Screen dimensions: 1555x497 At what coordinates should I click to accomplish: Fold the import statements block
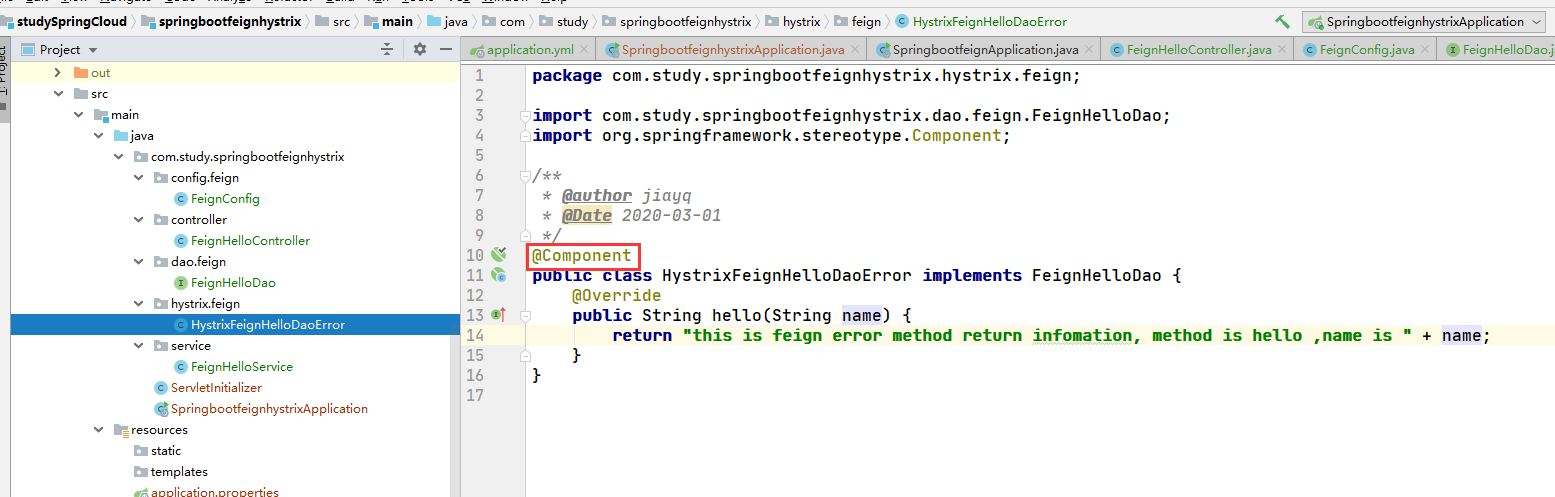coord(525,116)
